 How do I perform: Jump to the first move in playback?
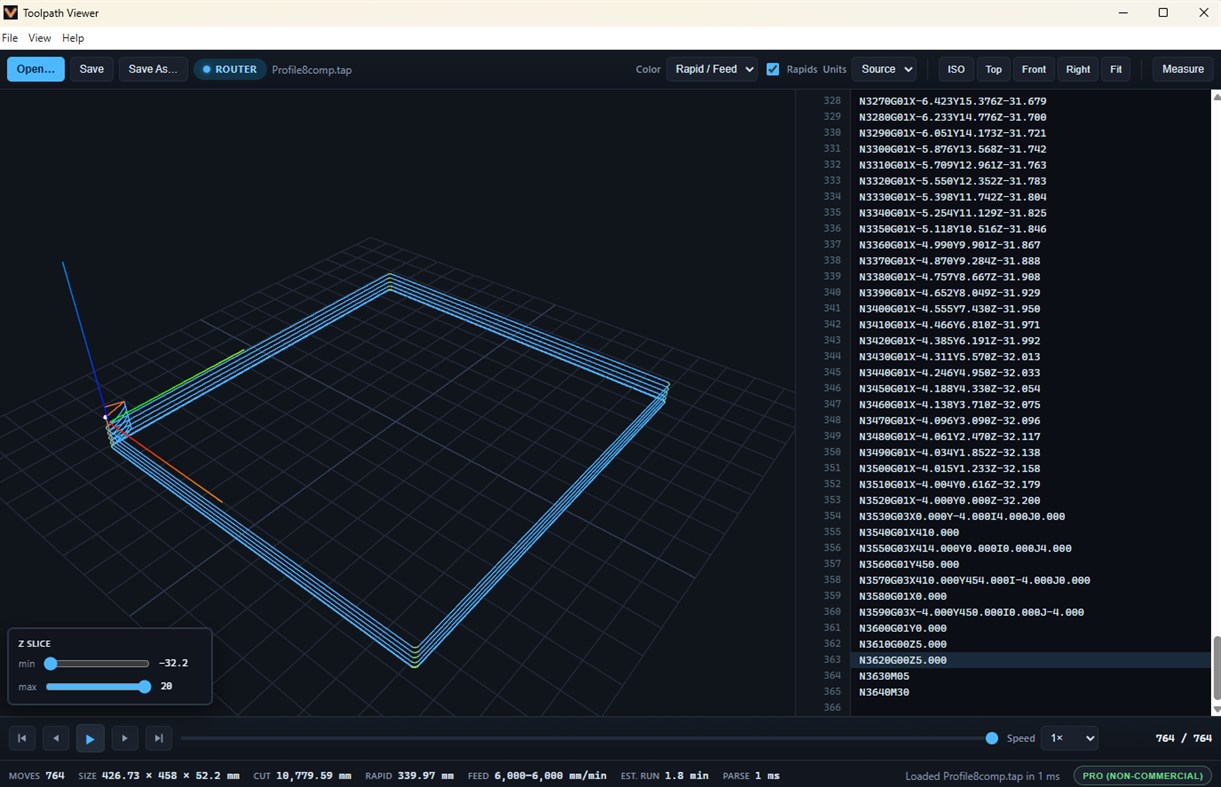[x=22, y=739]
